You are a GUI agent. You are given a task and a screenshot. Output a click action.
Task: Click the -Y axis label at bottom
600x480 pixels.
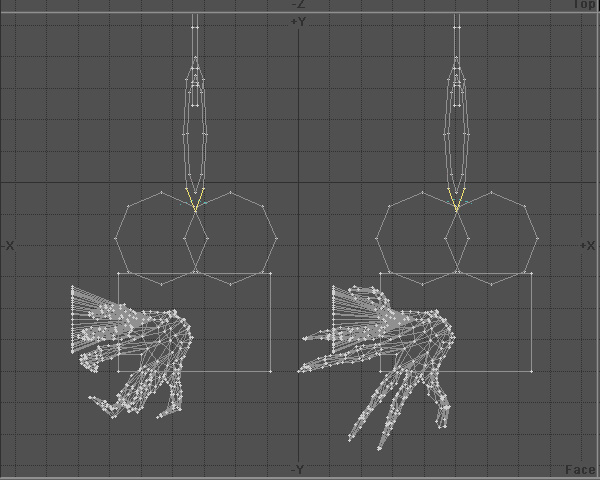pyautogui.click(x=297, y=468)
